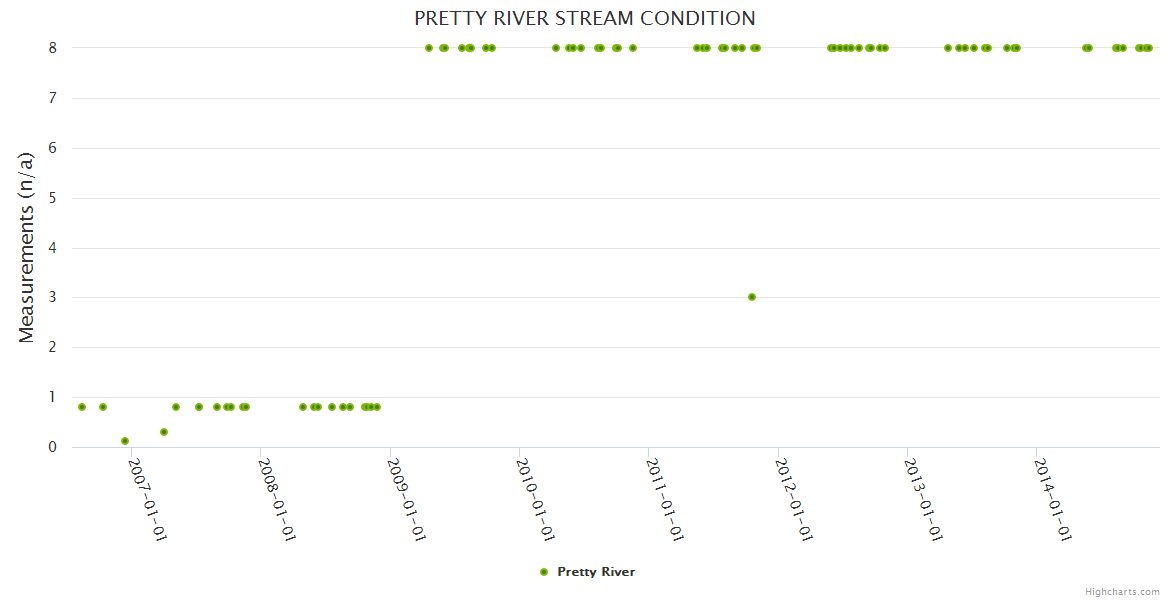Viewport: 1170px width, 600px height.
Task: Click the green legend marker dot
Action: coord(544,572)
